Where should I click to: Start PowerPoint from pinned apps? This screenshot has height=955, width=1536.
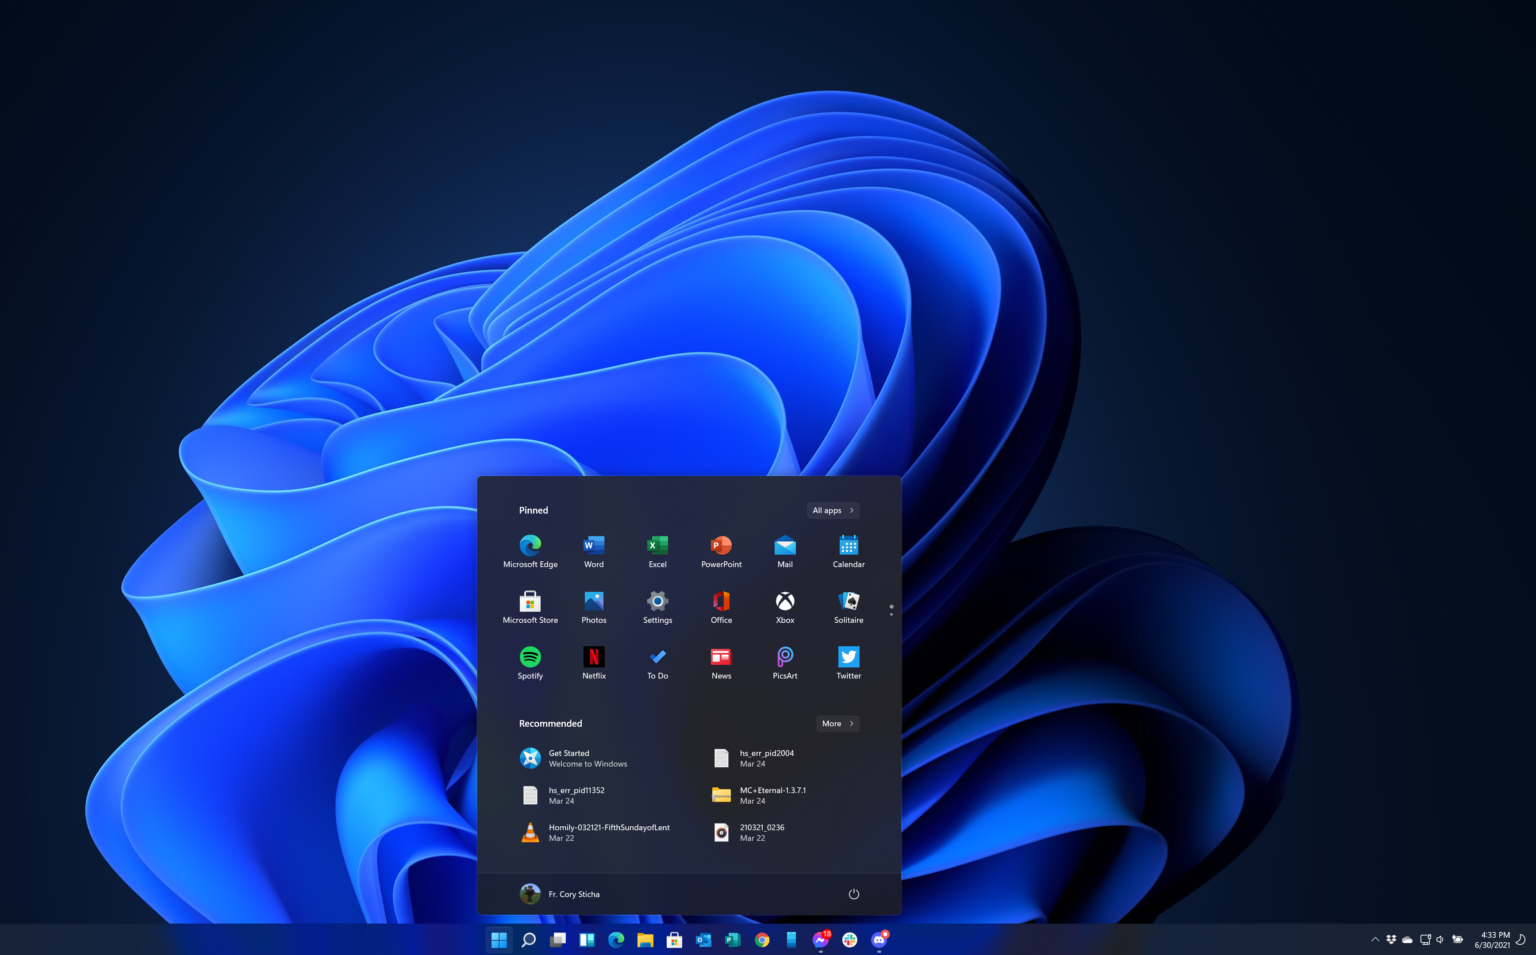point(721,551)
